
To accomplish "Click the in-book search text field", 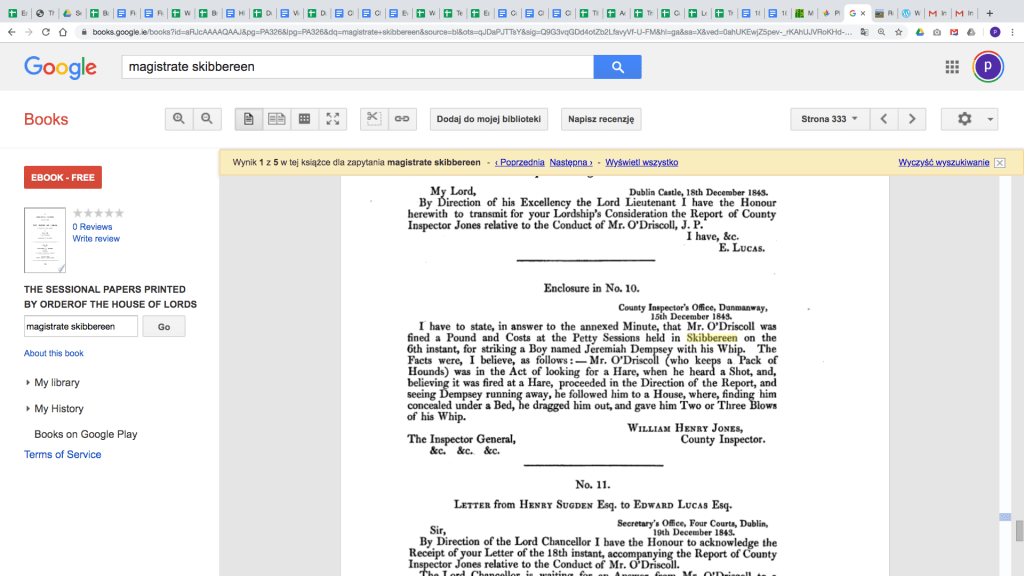I will click(x=80, y=327).
